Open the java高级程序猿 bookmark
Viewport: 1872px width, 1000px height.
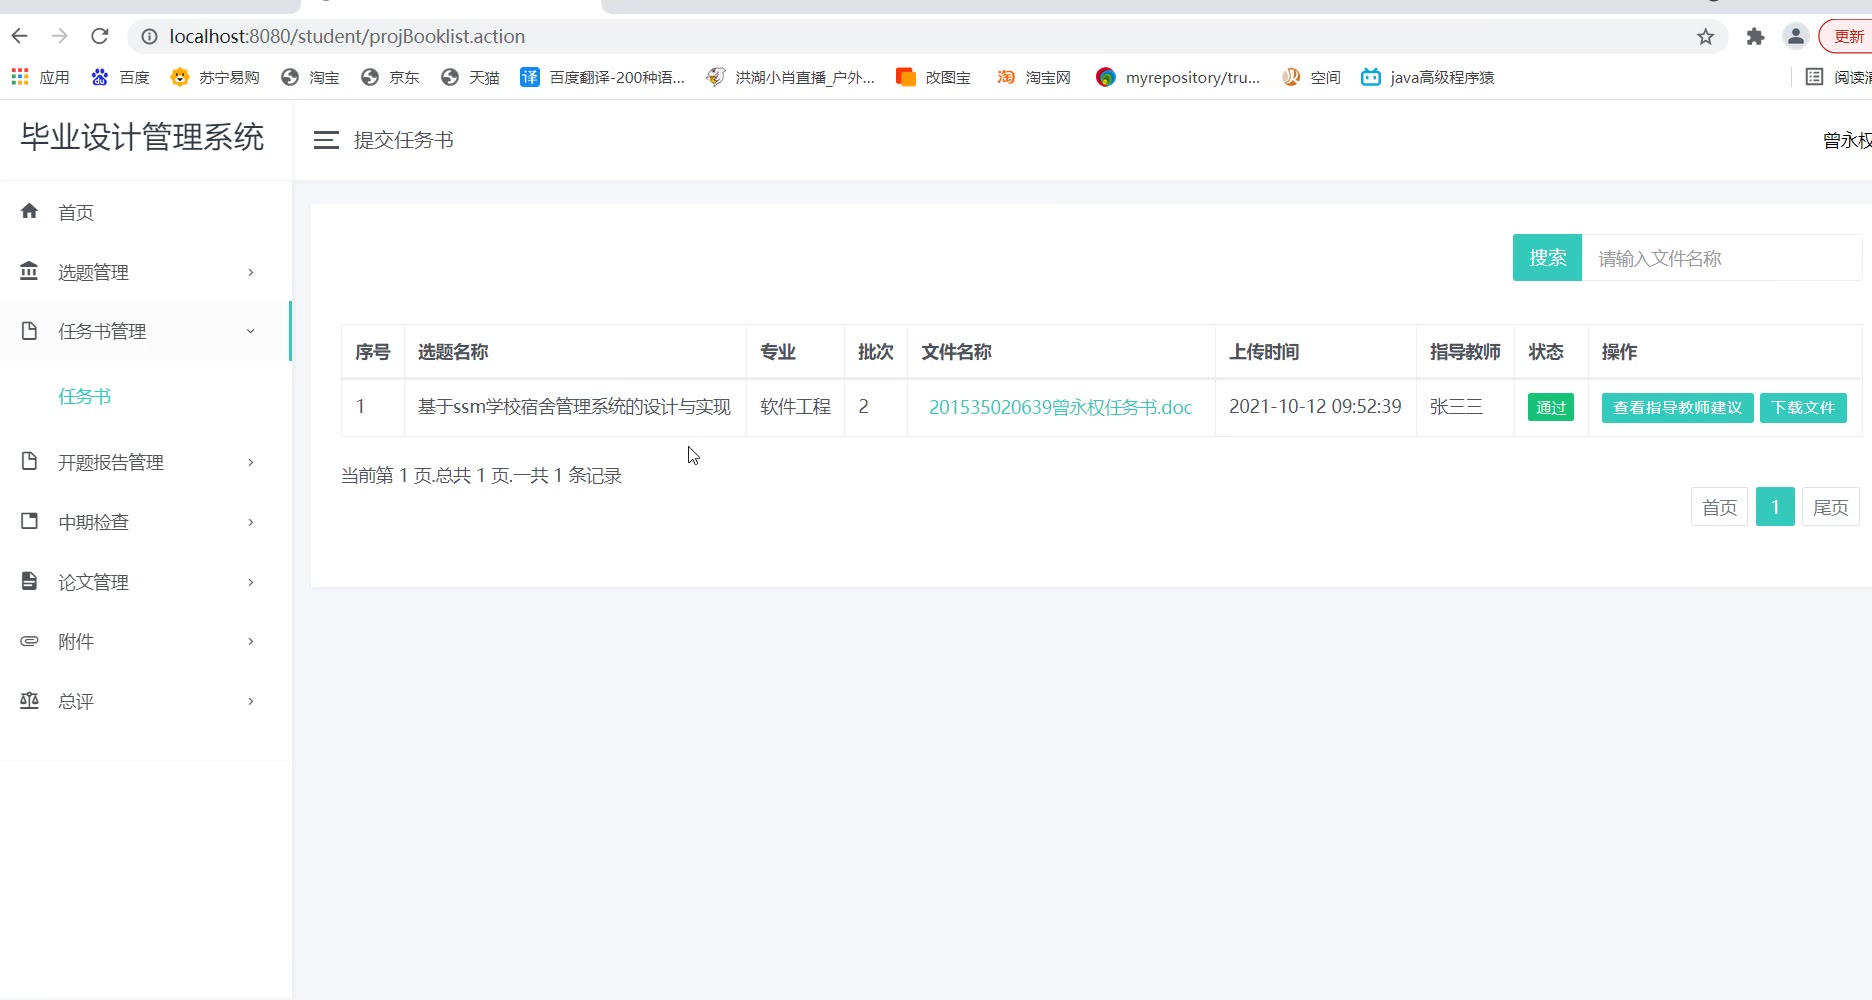click(1427, 77)
